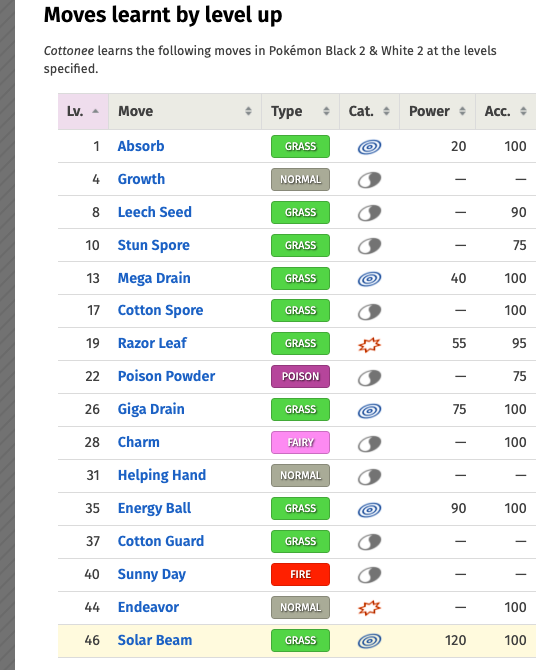
Task: Open the Helping Hand move link
Action: pyautogui.click(x=162, y=475)
